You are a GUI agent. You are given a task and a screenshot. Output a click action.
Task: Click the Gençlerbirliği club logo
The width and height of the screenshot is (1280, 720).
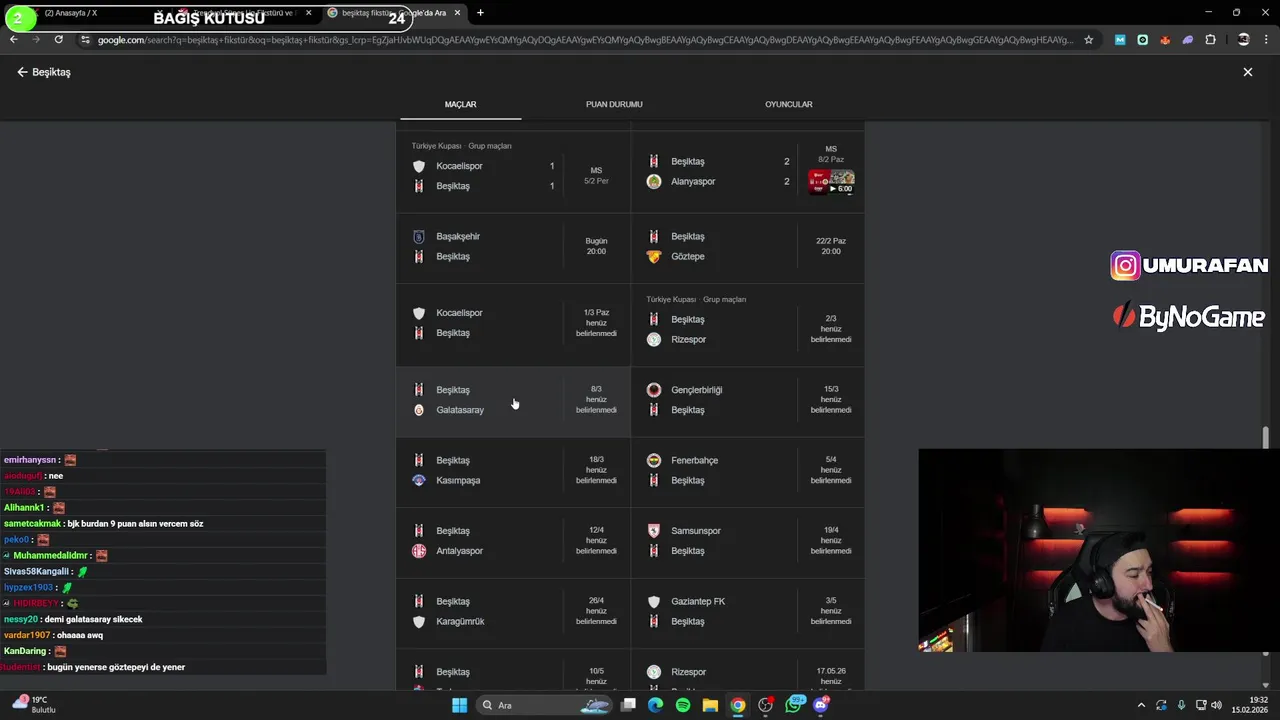[654, 390]
